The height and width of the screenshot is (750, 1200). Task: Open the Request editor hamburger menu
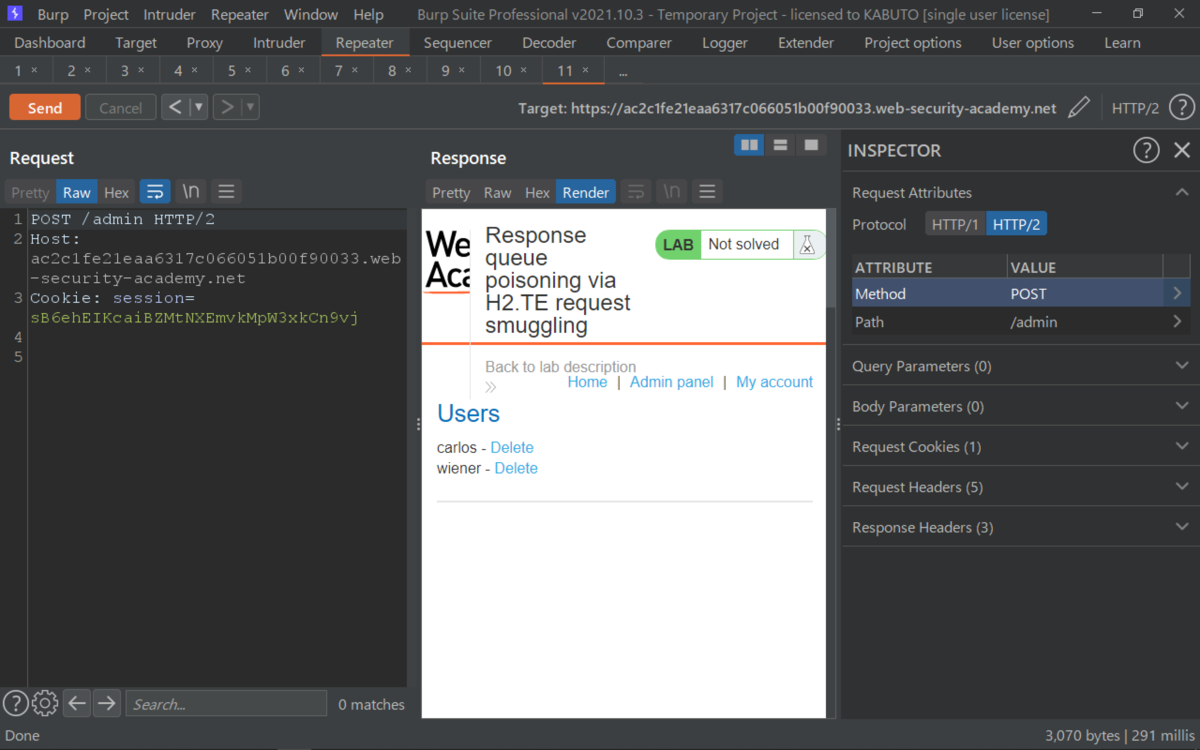(x=226, y=192)
